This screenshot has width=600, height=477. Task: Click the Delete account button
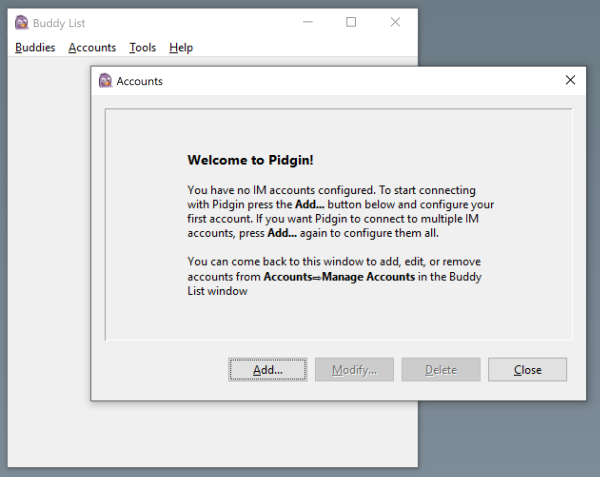pos(441,370)
